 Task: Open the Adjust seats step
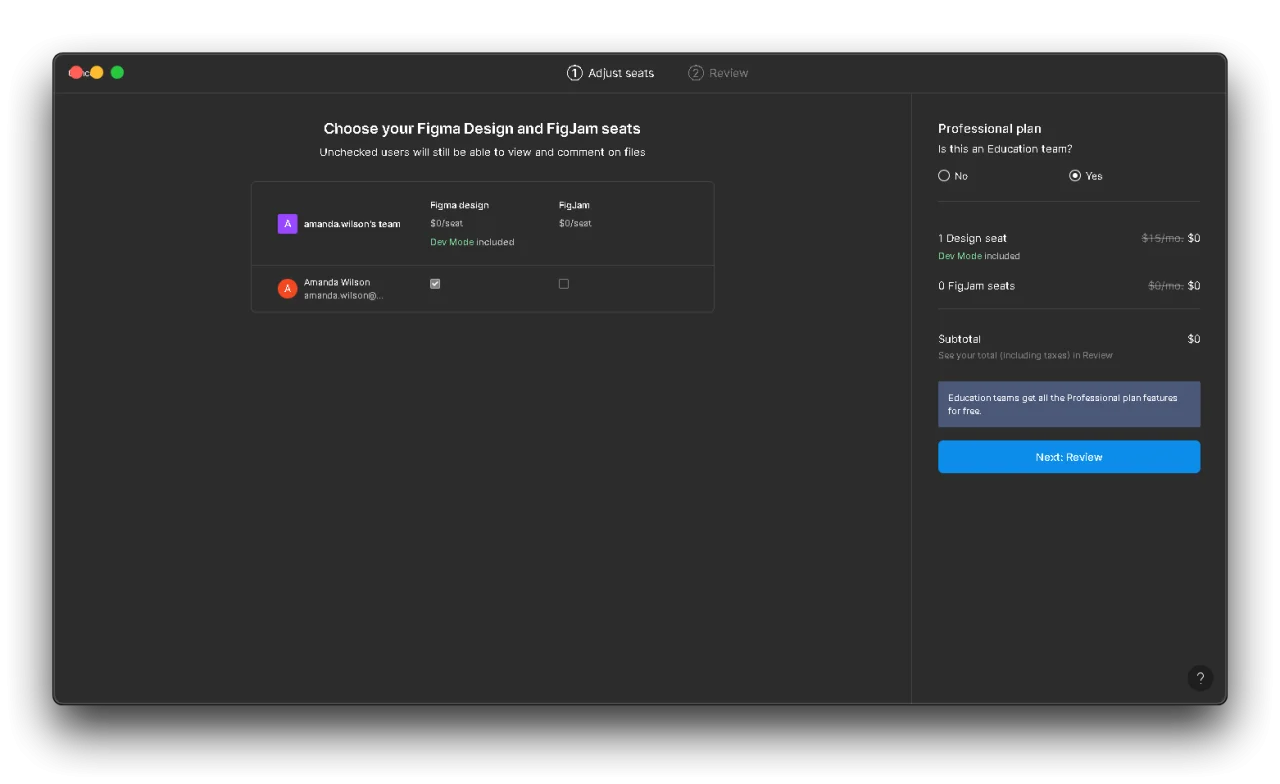click(611, 73)
